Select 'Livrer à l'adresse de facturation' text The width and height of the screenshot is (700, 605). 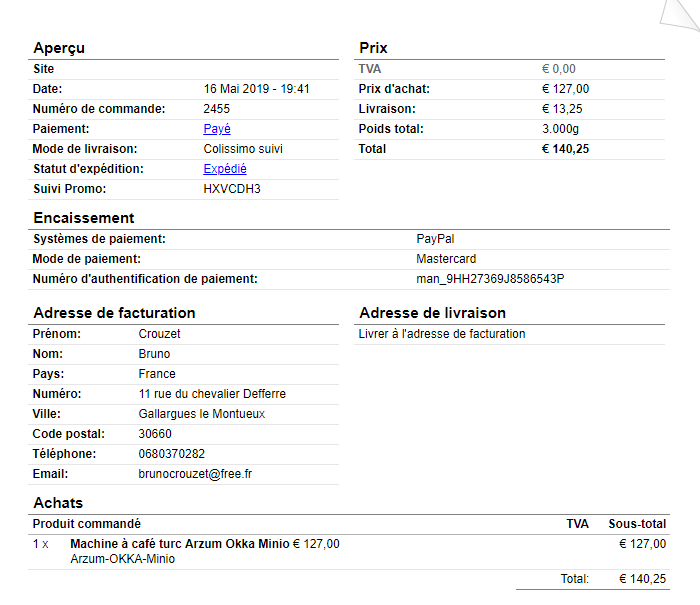(442, 334)
